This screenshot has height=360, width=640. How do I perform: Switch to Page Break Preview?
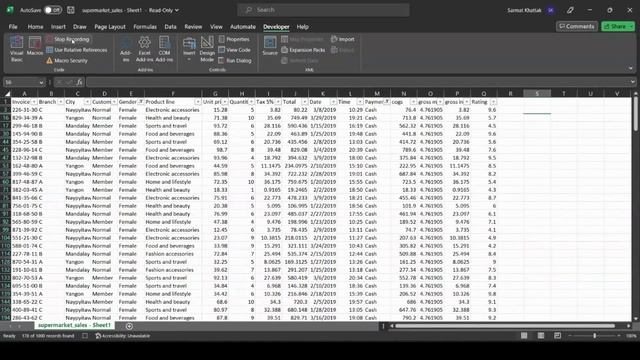[x=558, y=336]
